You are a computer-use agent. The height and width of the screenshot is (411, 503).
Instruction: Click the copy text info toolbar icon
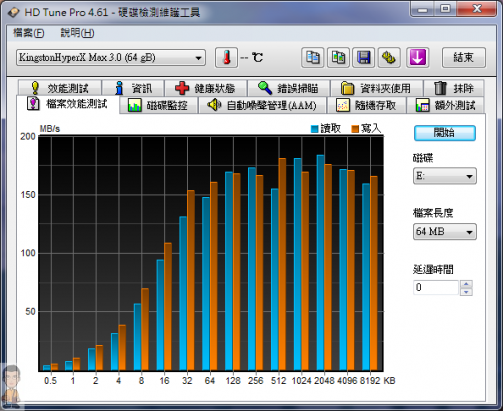coord(312,58)
